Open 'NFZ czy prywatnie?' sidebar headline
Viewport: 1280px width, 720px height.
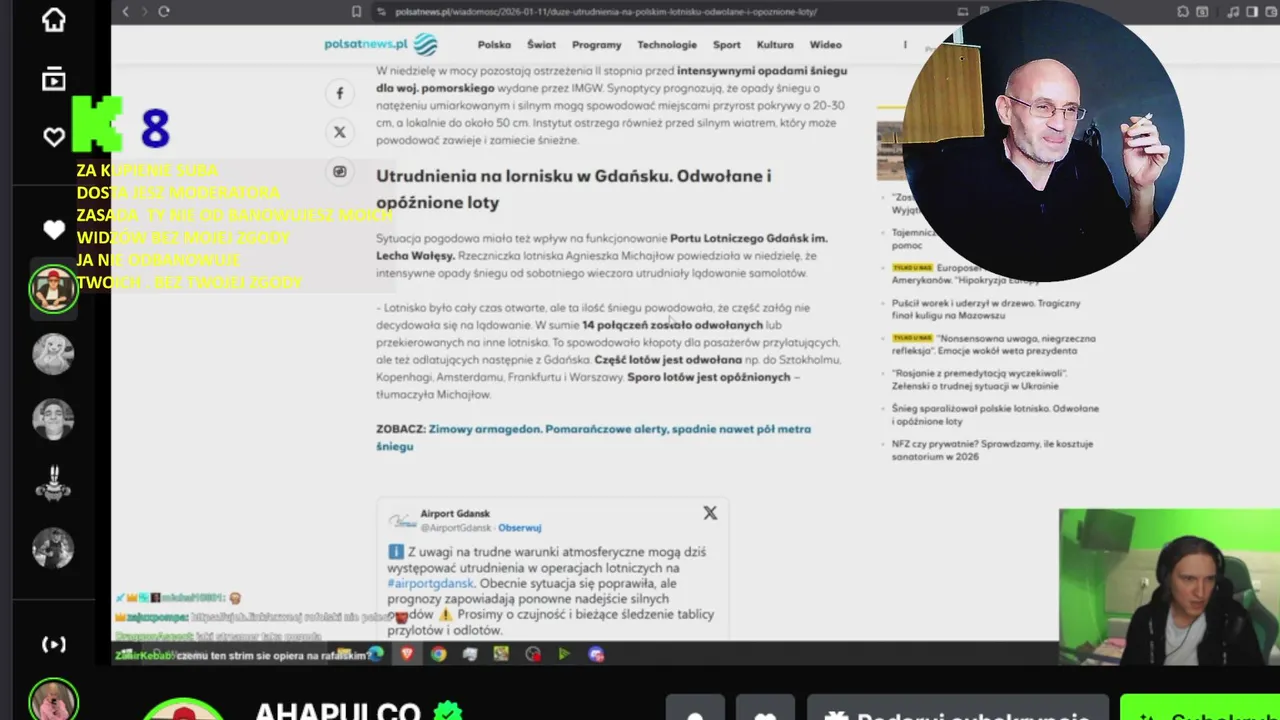tap(992, 450)
